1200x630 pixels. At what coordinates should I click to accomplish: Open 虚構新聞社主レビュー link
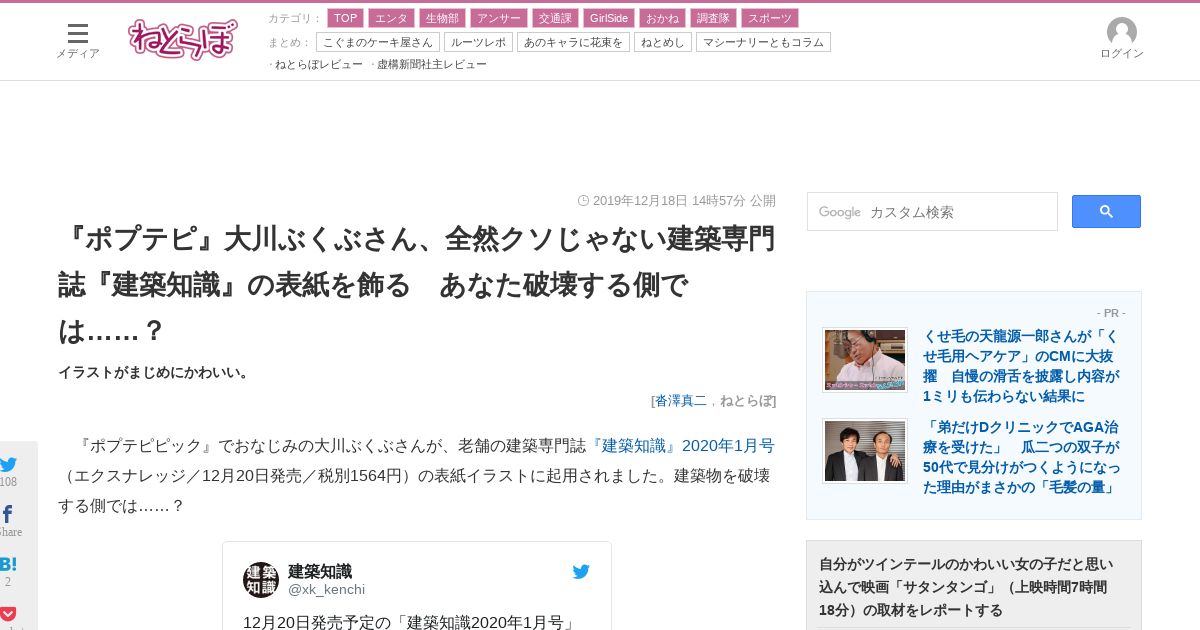[x=432, y=64]
